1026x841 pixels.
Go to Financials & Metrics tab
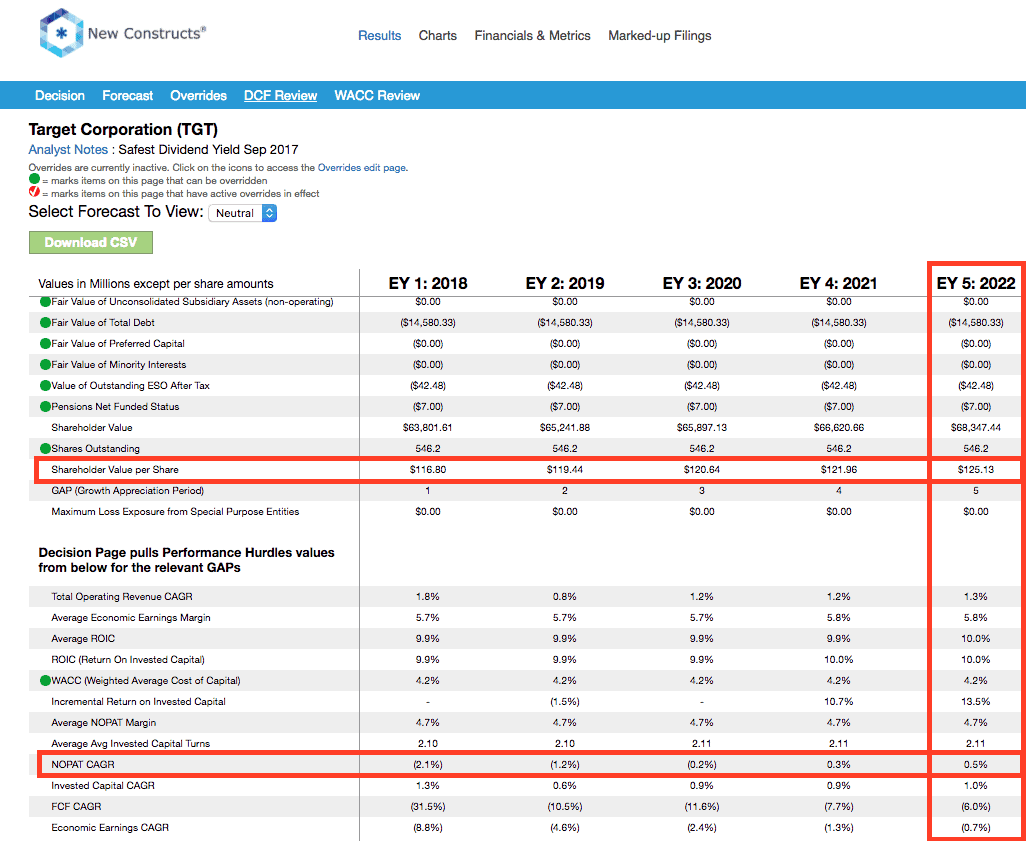[533, 35]
